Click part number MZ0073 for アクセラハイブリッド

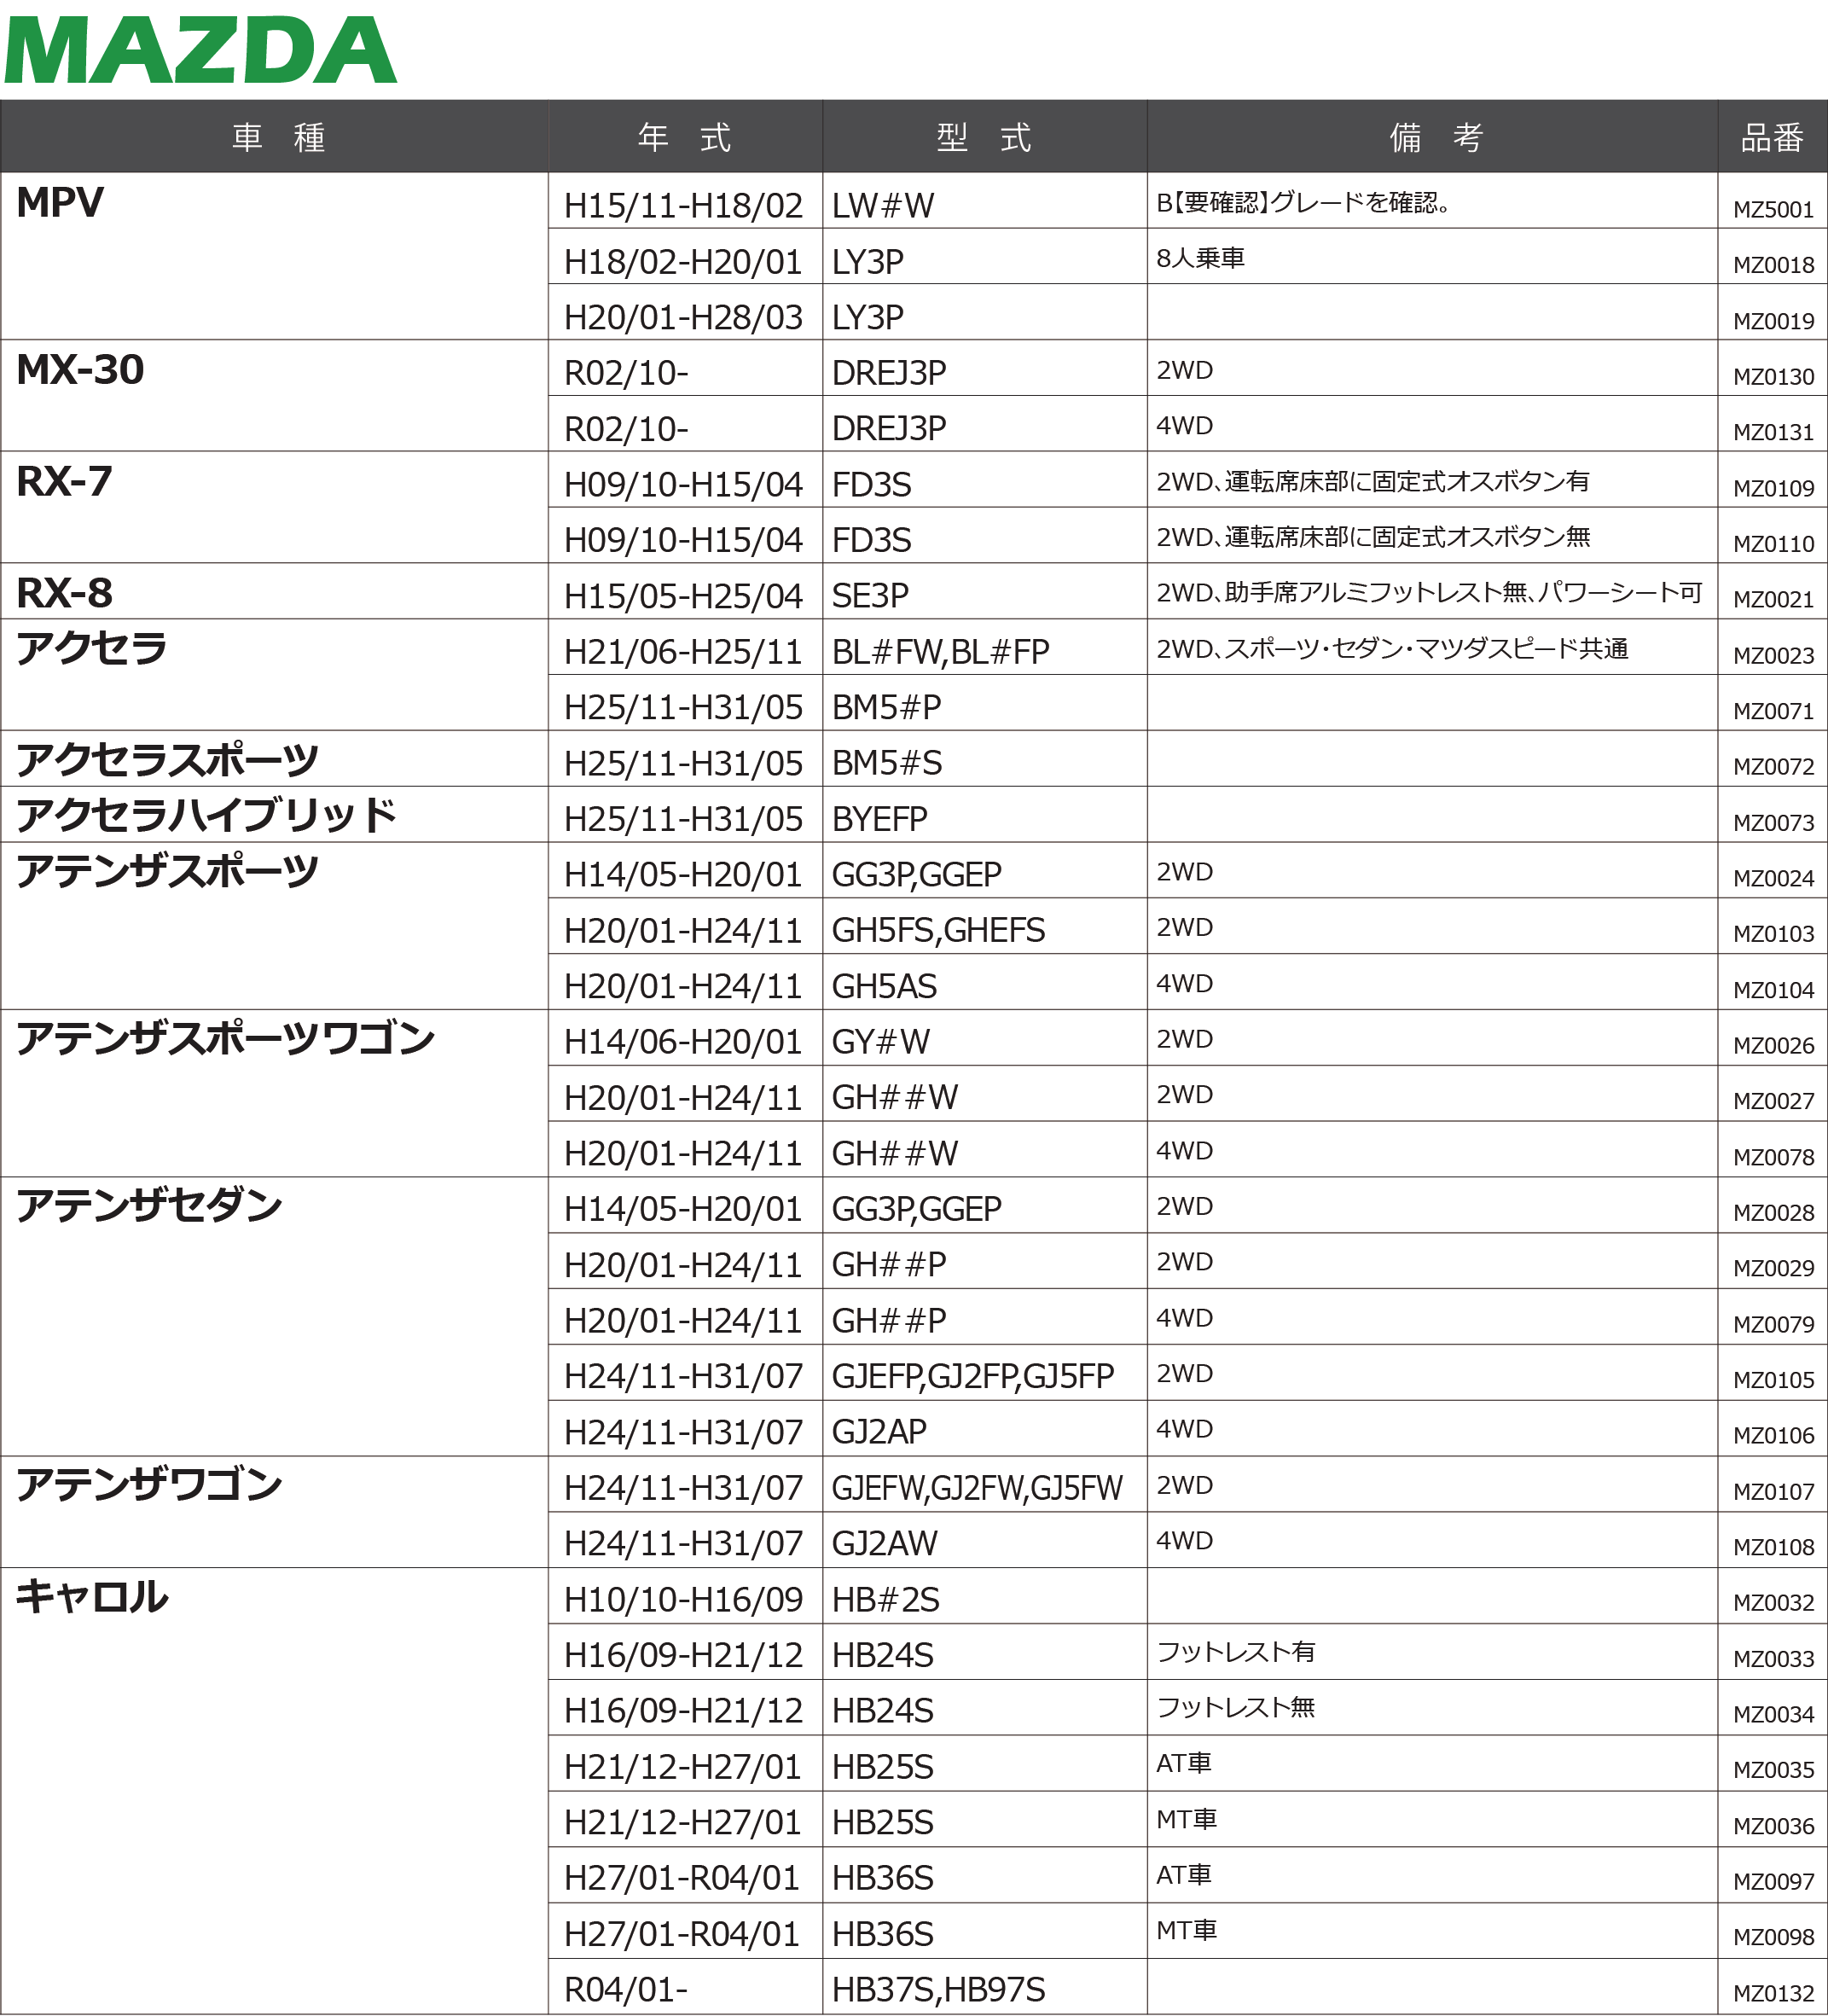click(1773, 823)
